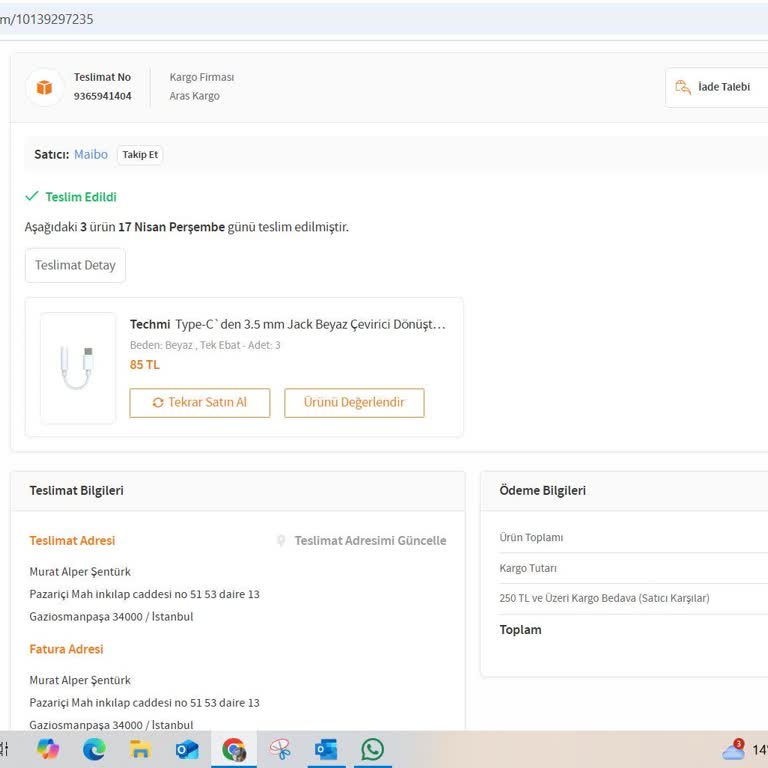Open File Explorer from the taskbar

click(x=140, y=749)
